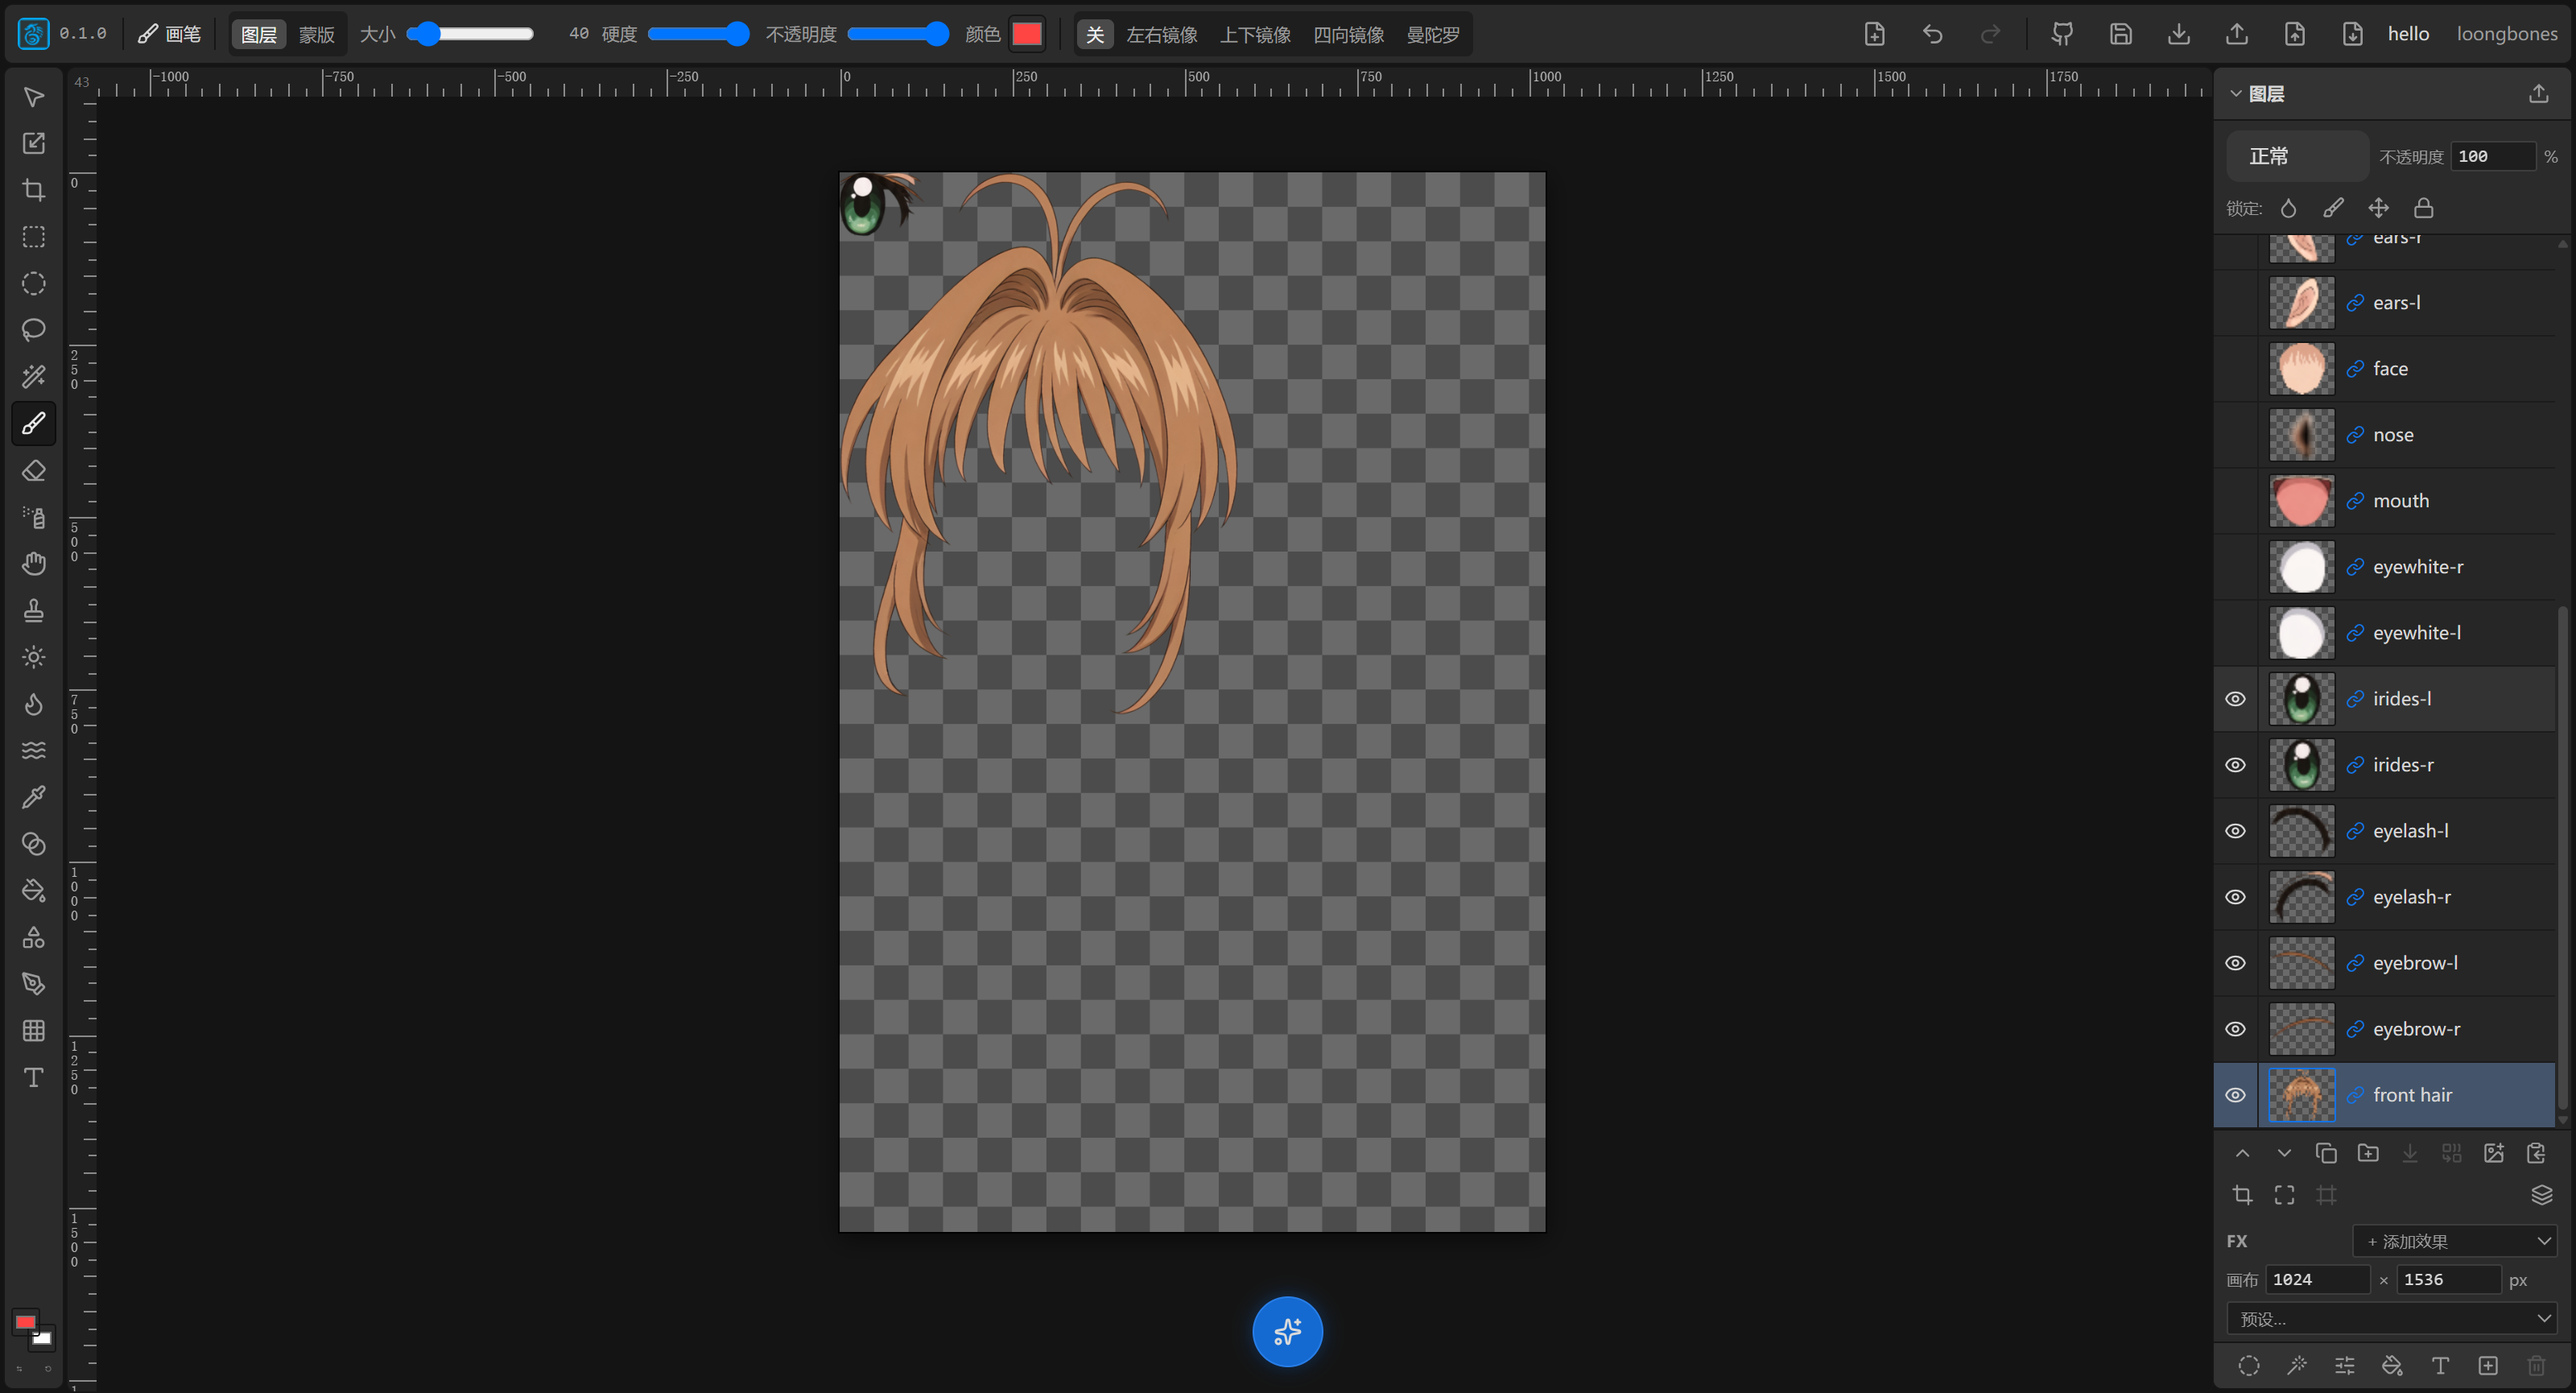Choose the Hand pan tool
Screen dimensions: 2576x1393
click(x=33, y=564)
